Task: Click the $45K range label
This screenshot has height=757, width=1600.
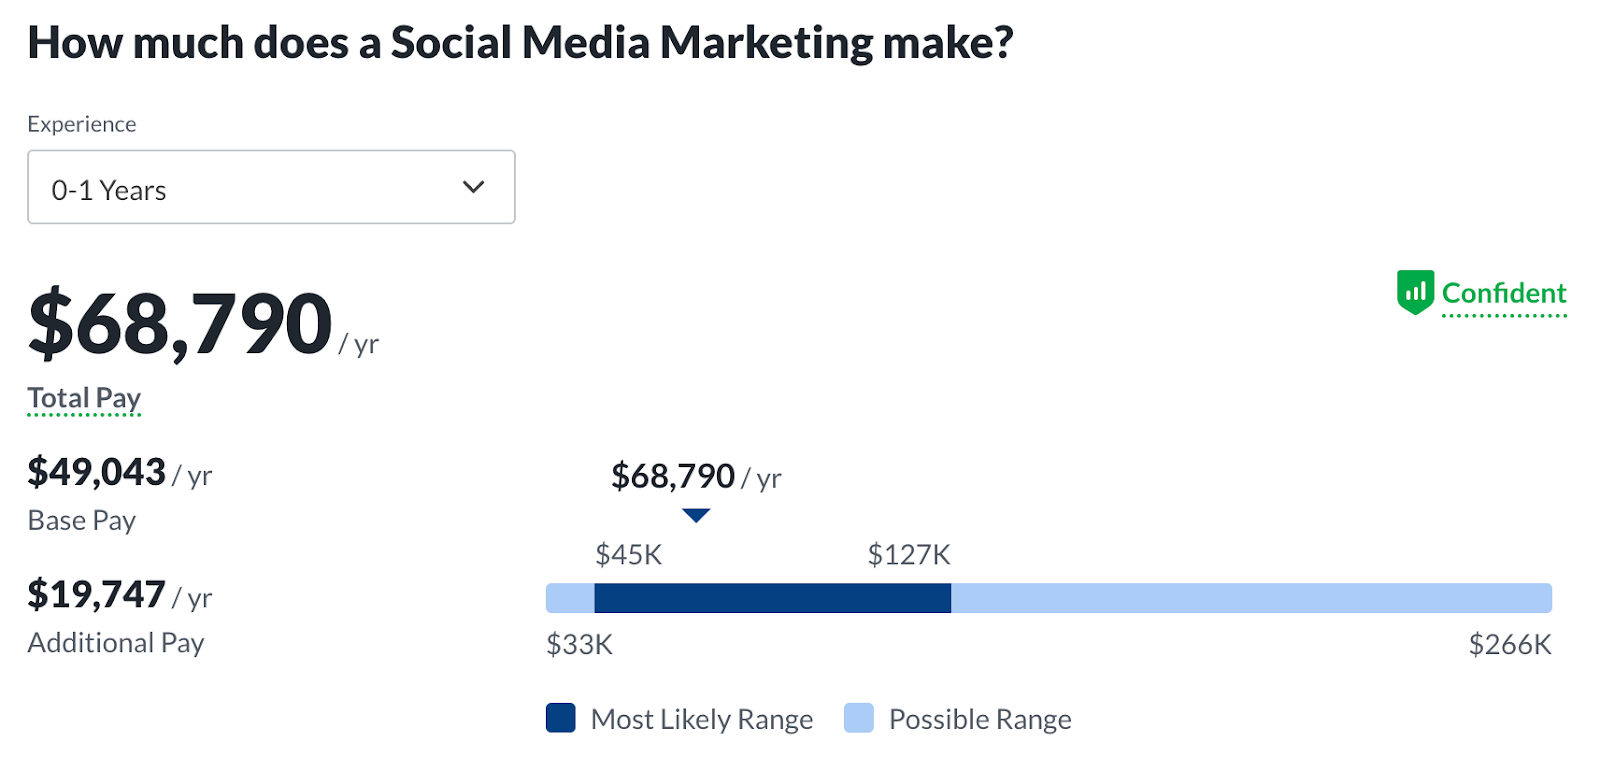Action: [x=628, y=554]
